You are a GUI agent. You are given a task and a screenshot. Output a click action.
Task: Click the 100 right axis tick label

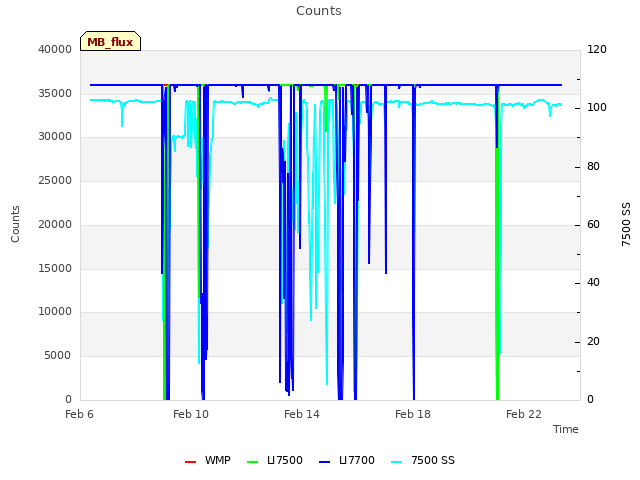[597, 108]
